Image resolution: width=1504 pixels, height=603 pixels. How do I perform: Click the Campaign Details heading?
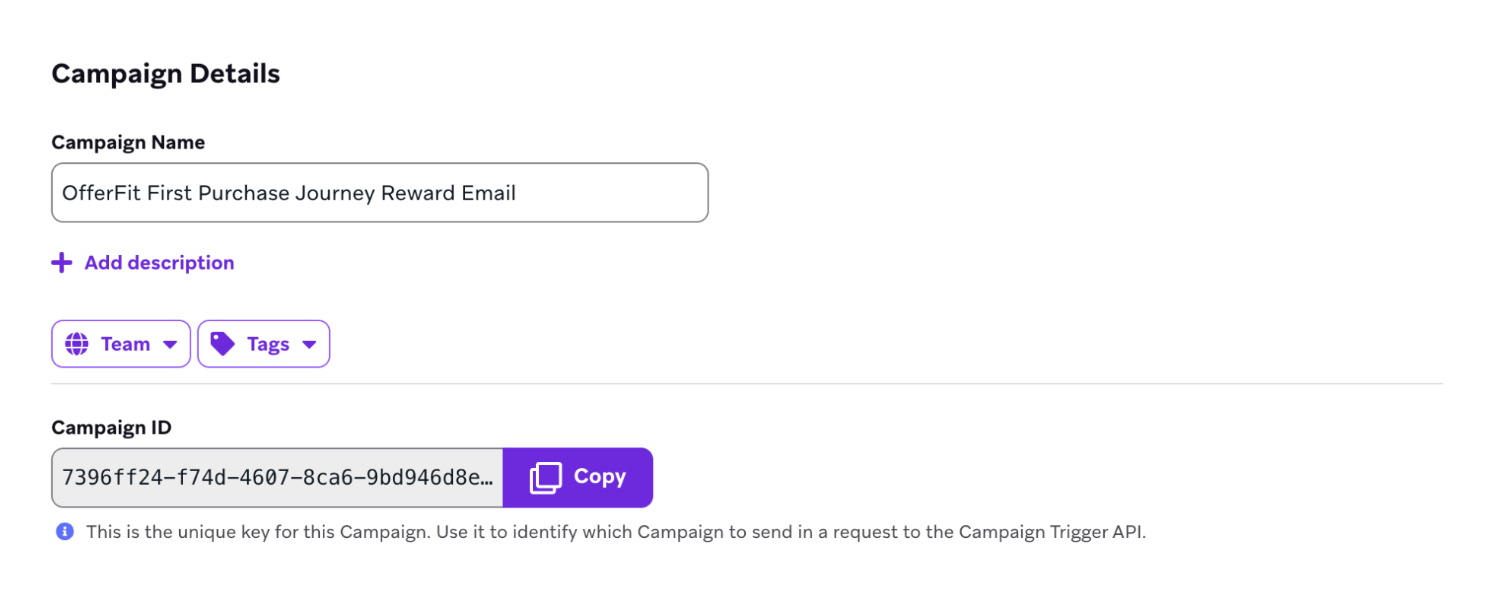coord(166,74)
